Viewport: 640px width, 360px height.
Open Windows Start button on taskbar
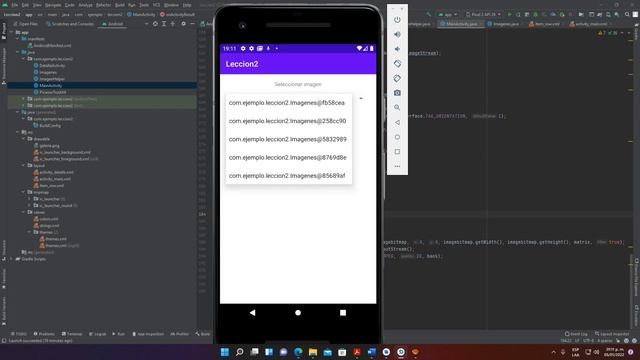pyautogui.click(x=225, y=352)
